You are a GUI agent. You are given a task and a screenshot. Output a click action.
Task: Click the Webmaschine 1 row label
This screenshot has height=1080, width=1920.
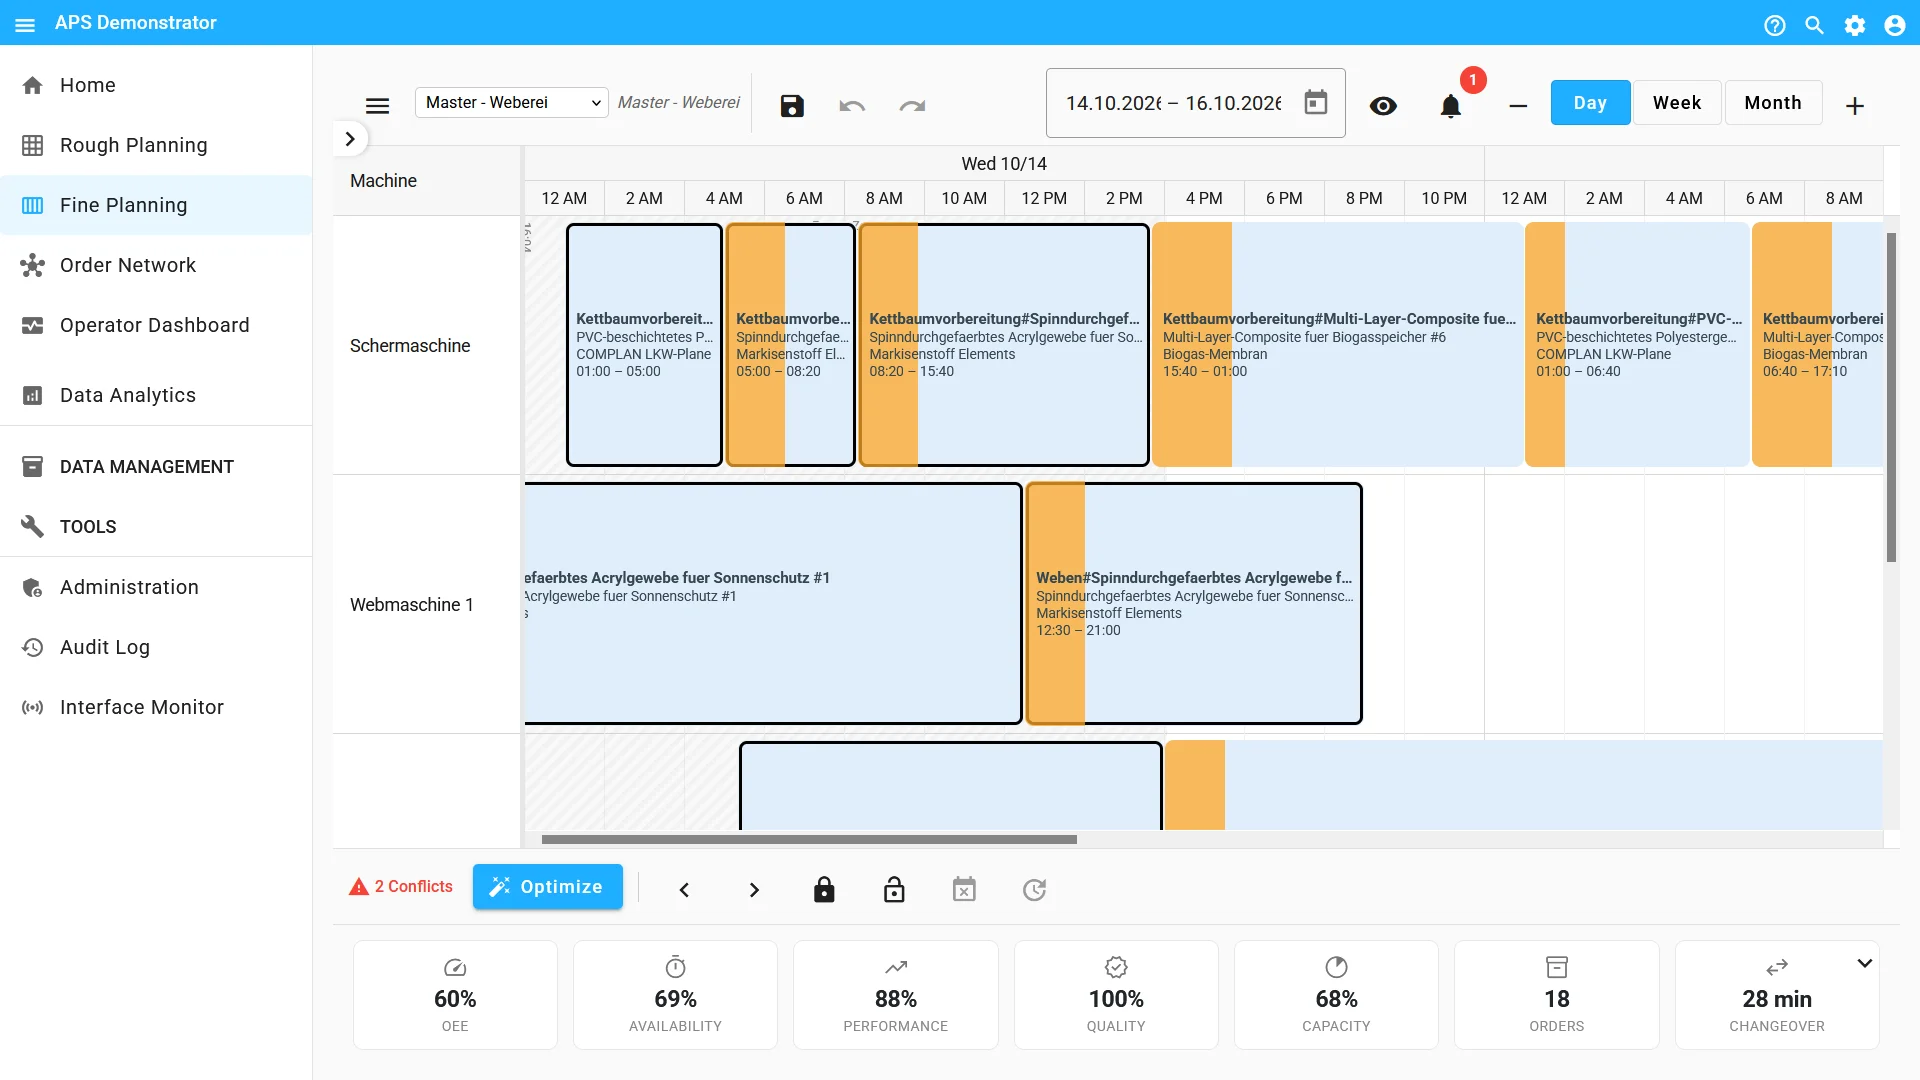(x=412, y=605)
